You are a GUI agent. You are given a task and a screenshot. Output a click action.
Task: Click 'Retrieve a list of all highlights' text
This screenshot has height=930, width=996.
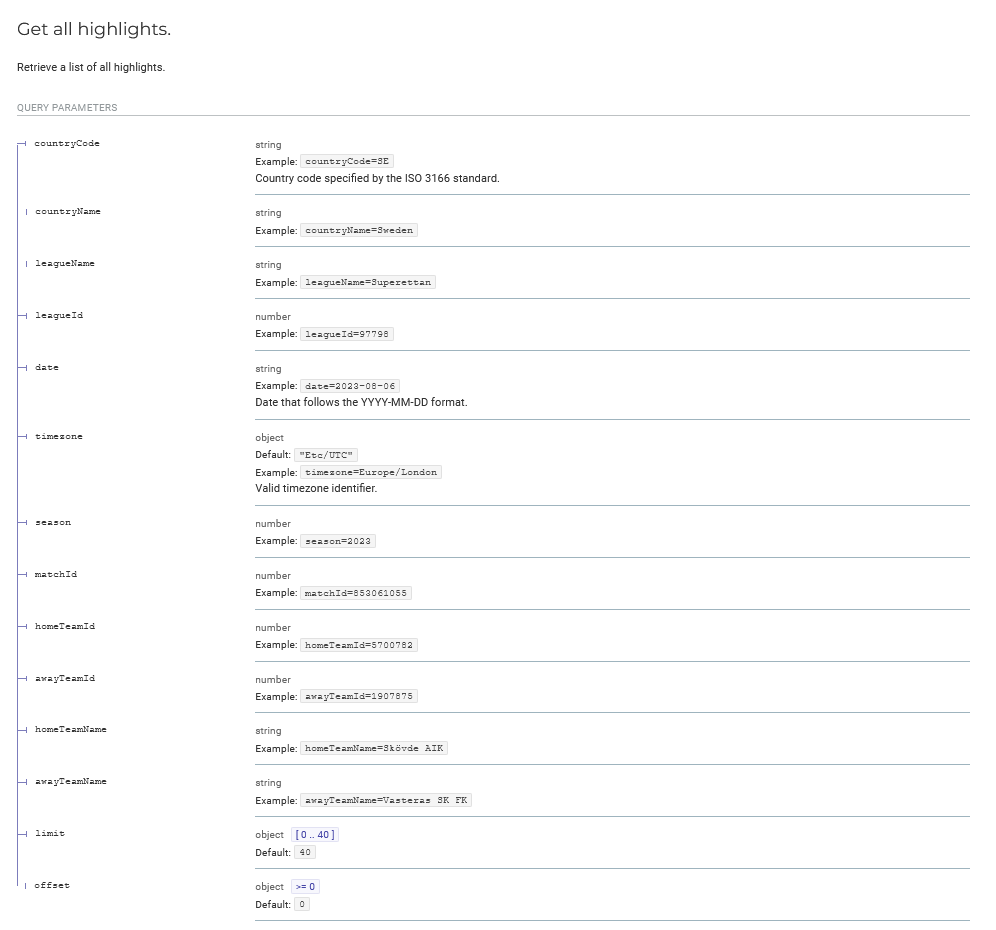click(x=91, y=67)
